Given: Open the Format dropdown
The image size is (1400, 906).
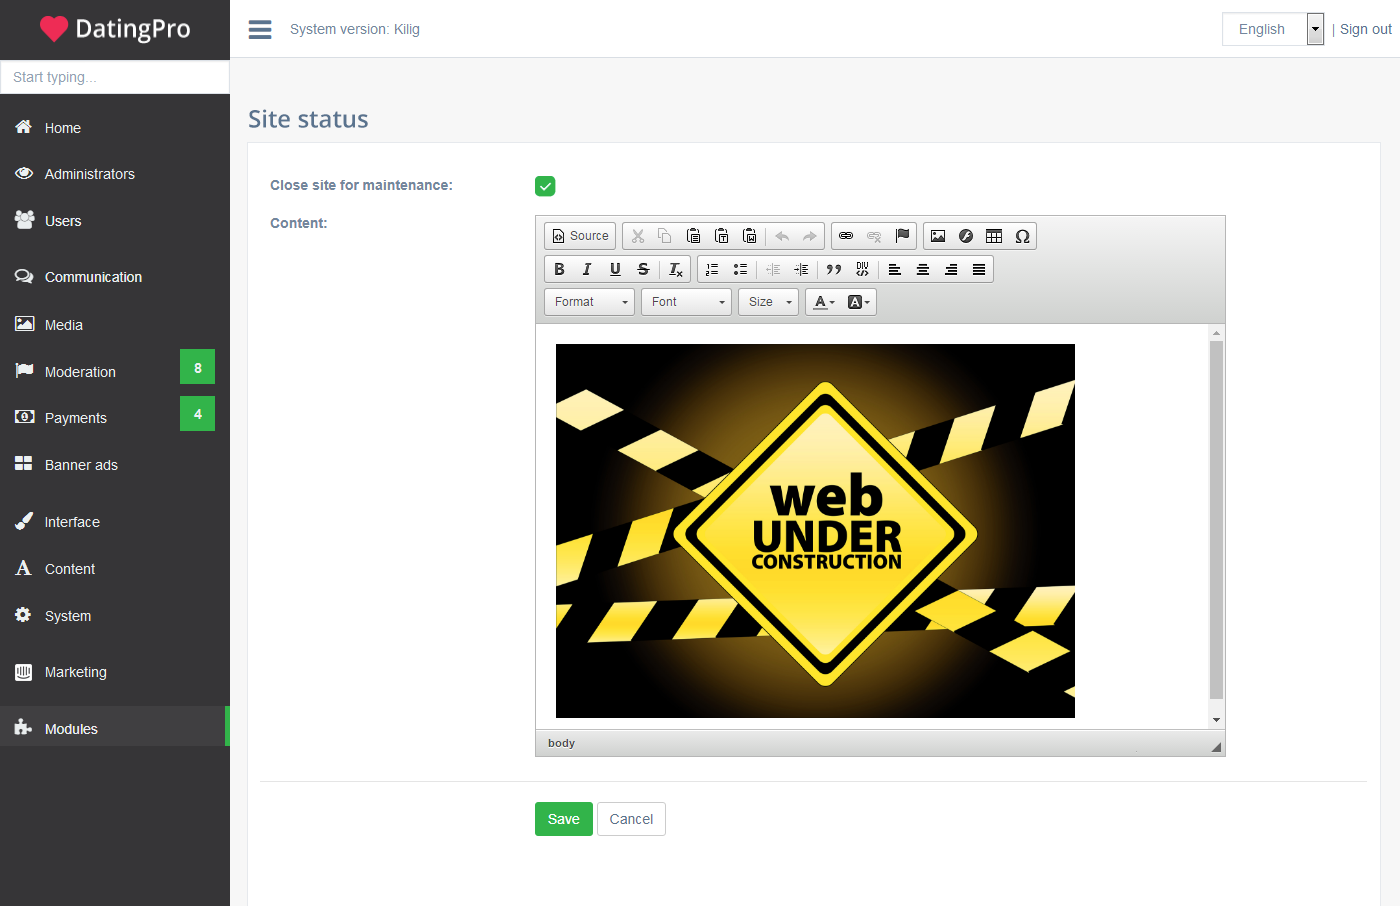Looking at the screenshot, I should pyautogui.click(x=589, y=302).
